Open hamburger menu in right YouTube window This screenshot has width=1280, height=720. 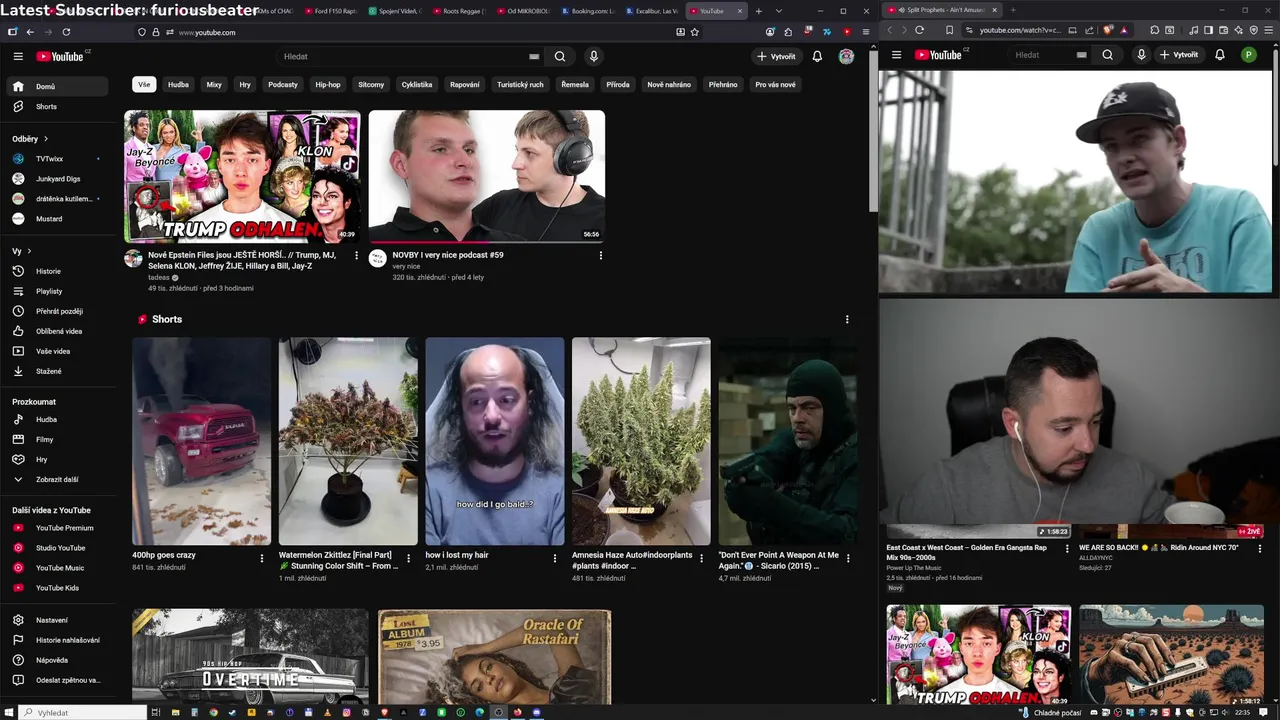(896, 55)
